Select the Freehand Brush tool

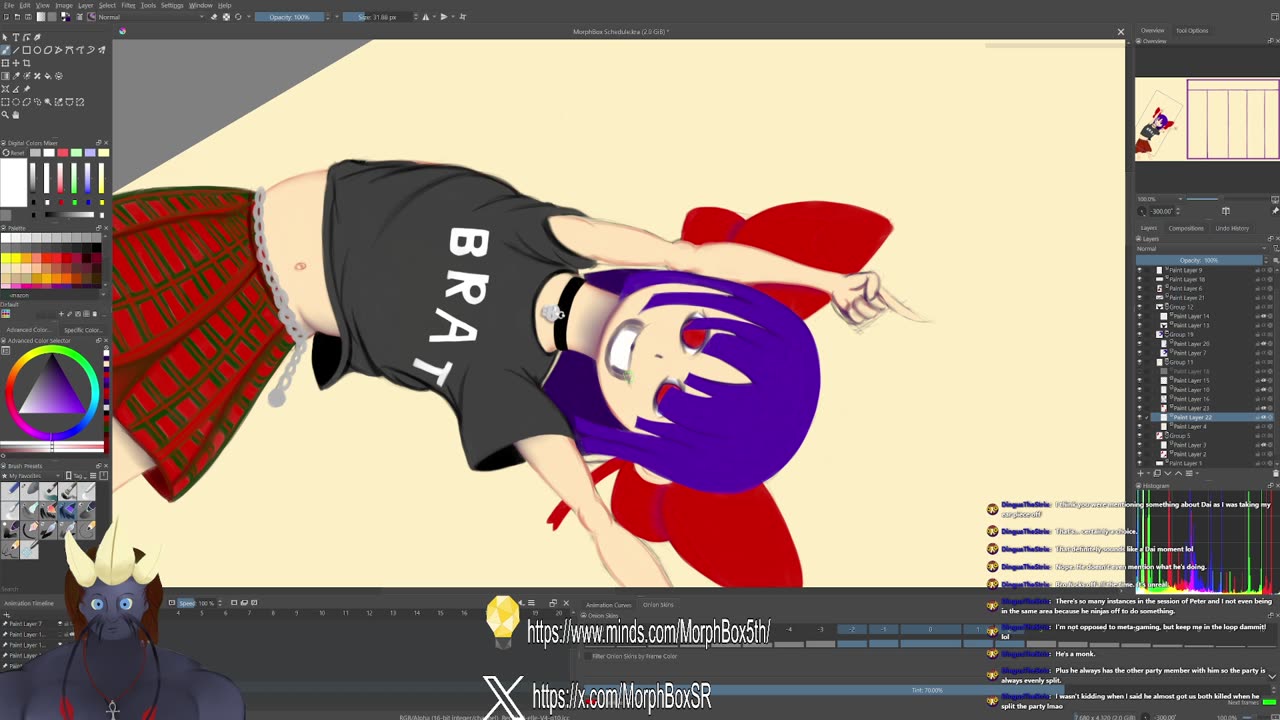pos(5,50)
